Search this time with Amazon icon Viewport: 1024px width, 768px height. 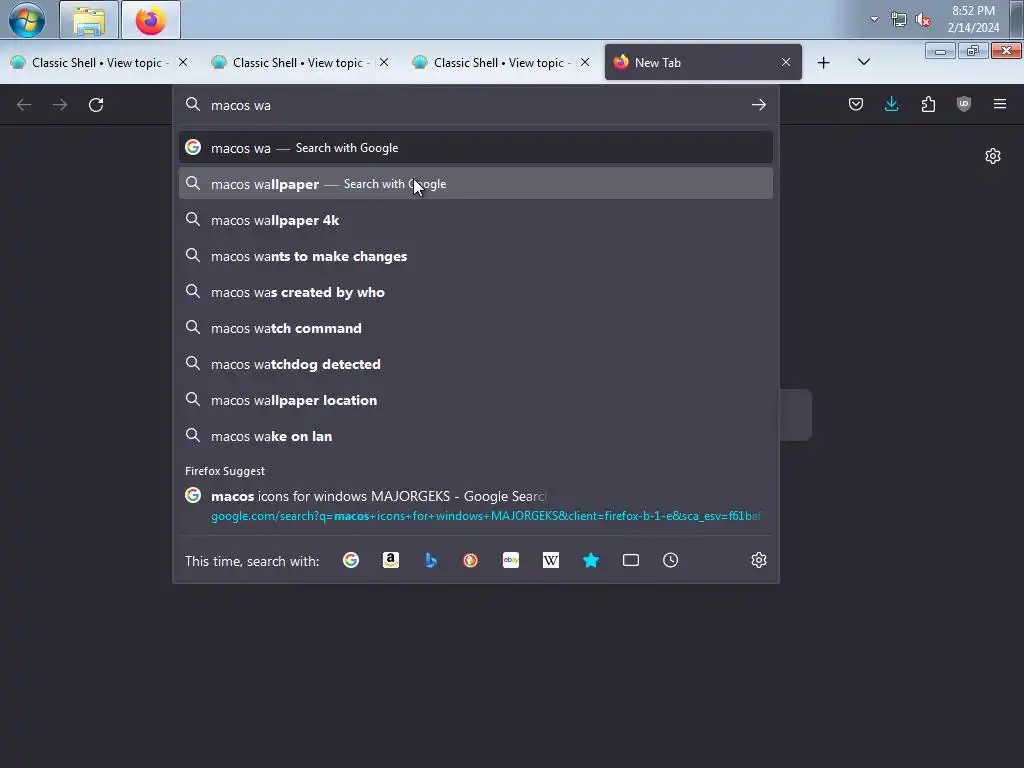(x=391, y=560)
